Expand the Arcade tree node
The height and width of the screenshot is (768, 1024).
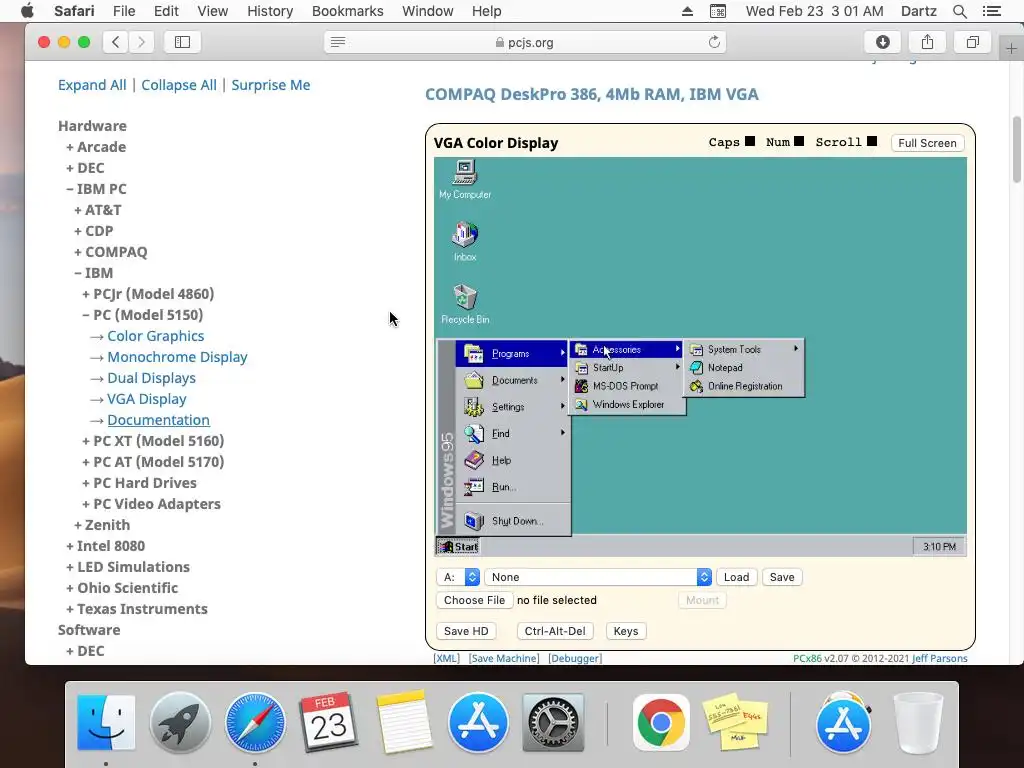[x=96, y=147]
